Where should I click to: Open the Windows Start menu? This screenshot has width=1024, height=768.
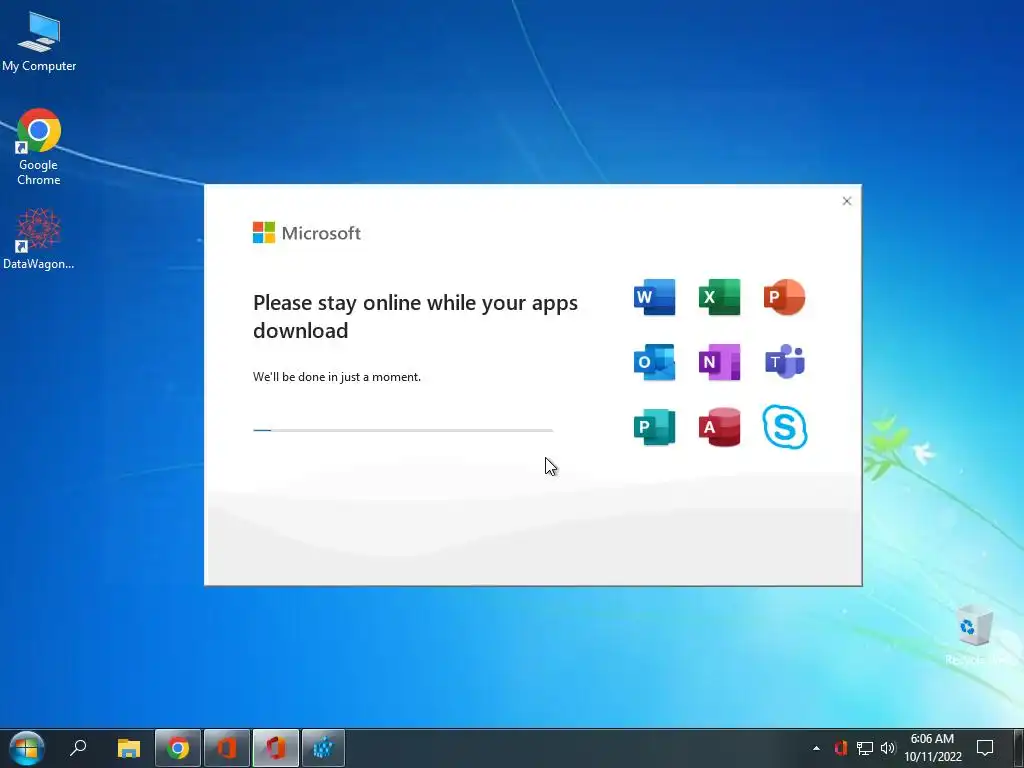[27, 748]
